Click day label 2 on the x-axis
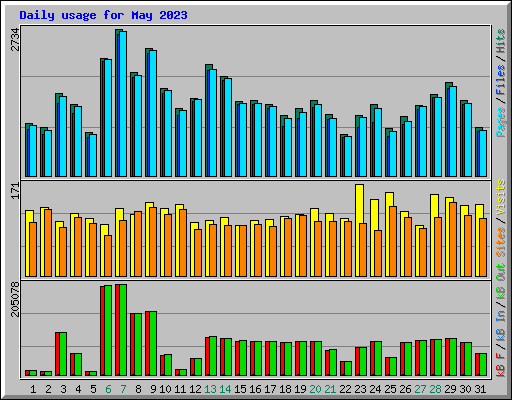The image size is (512, 400). point(48,389)
